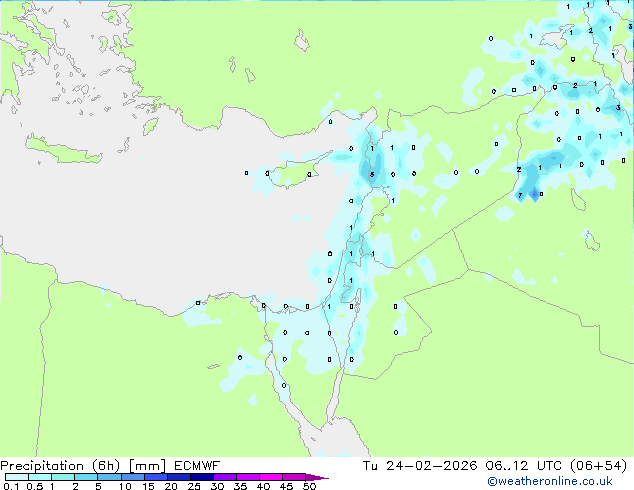This screenshot has width=634, height=490.
Task: Click the map precipitation value '5' near the Syrian coast
Action: pos(372,175)
